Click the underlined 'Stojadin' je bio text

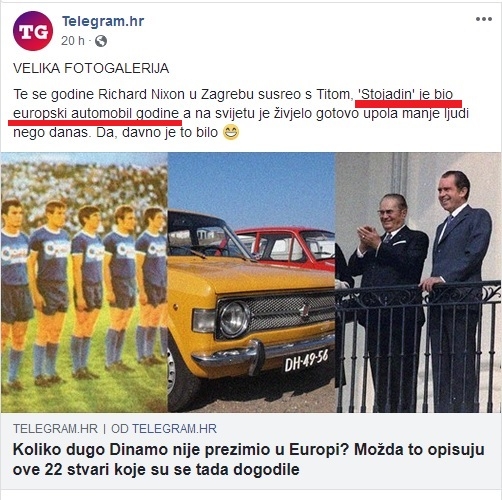tap(405, 95)
